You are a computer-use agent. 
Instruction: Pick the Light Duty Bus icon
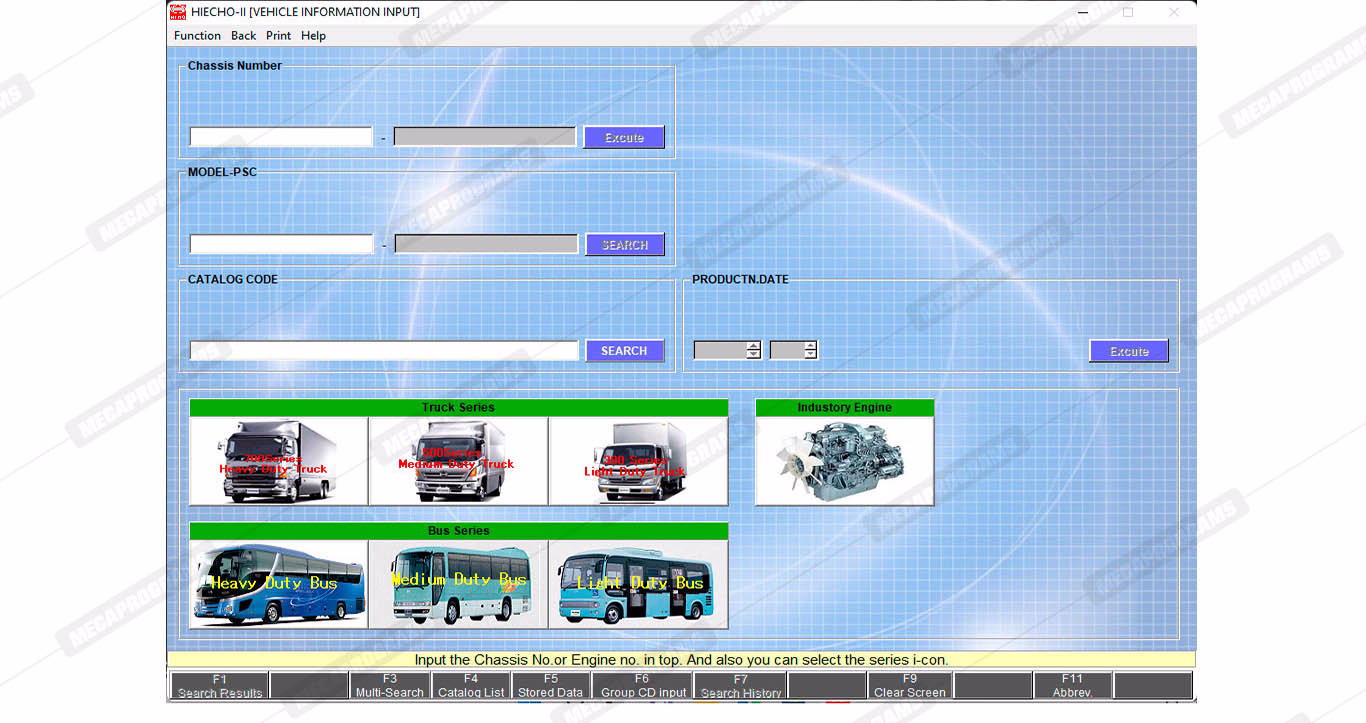point(638,585)
